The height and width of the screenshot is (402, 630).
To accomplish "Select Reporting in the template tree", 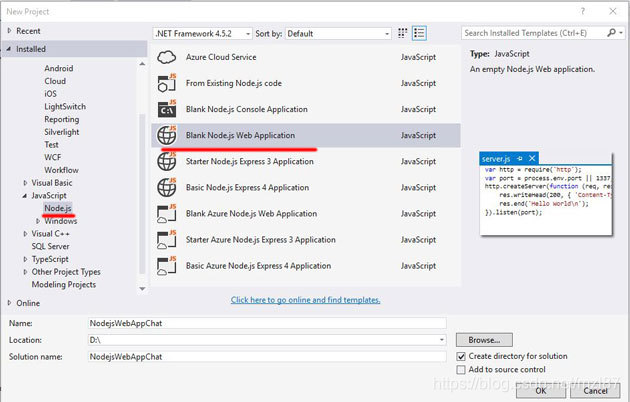I will (x=61, y=119).
